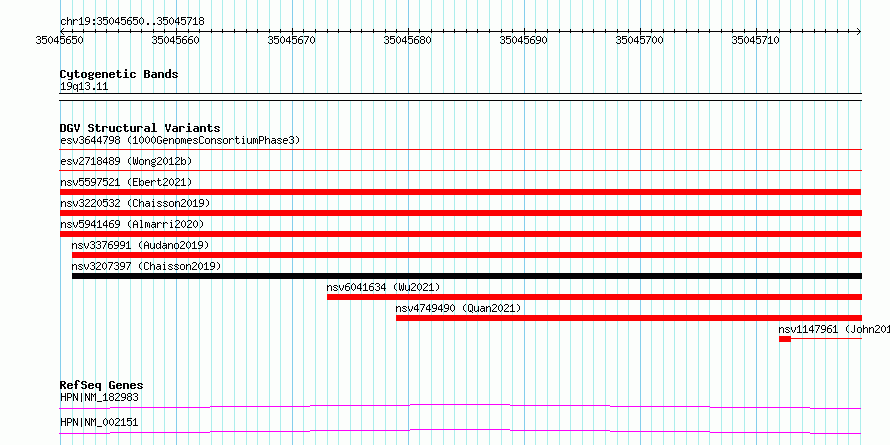Click ruler tick label 35045650

click(59, 40)
